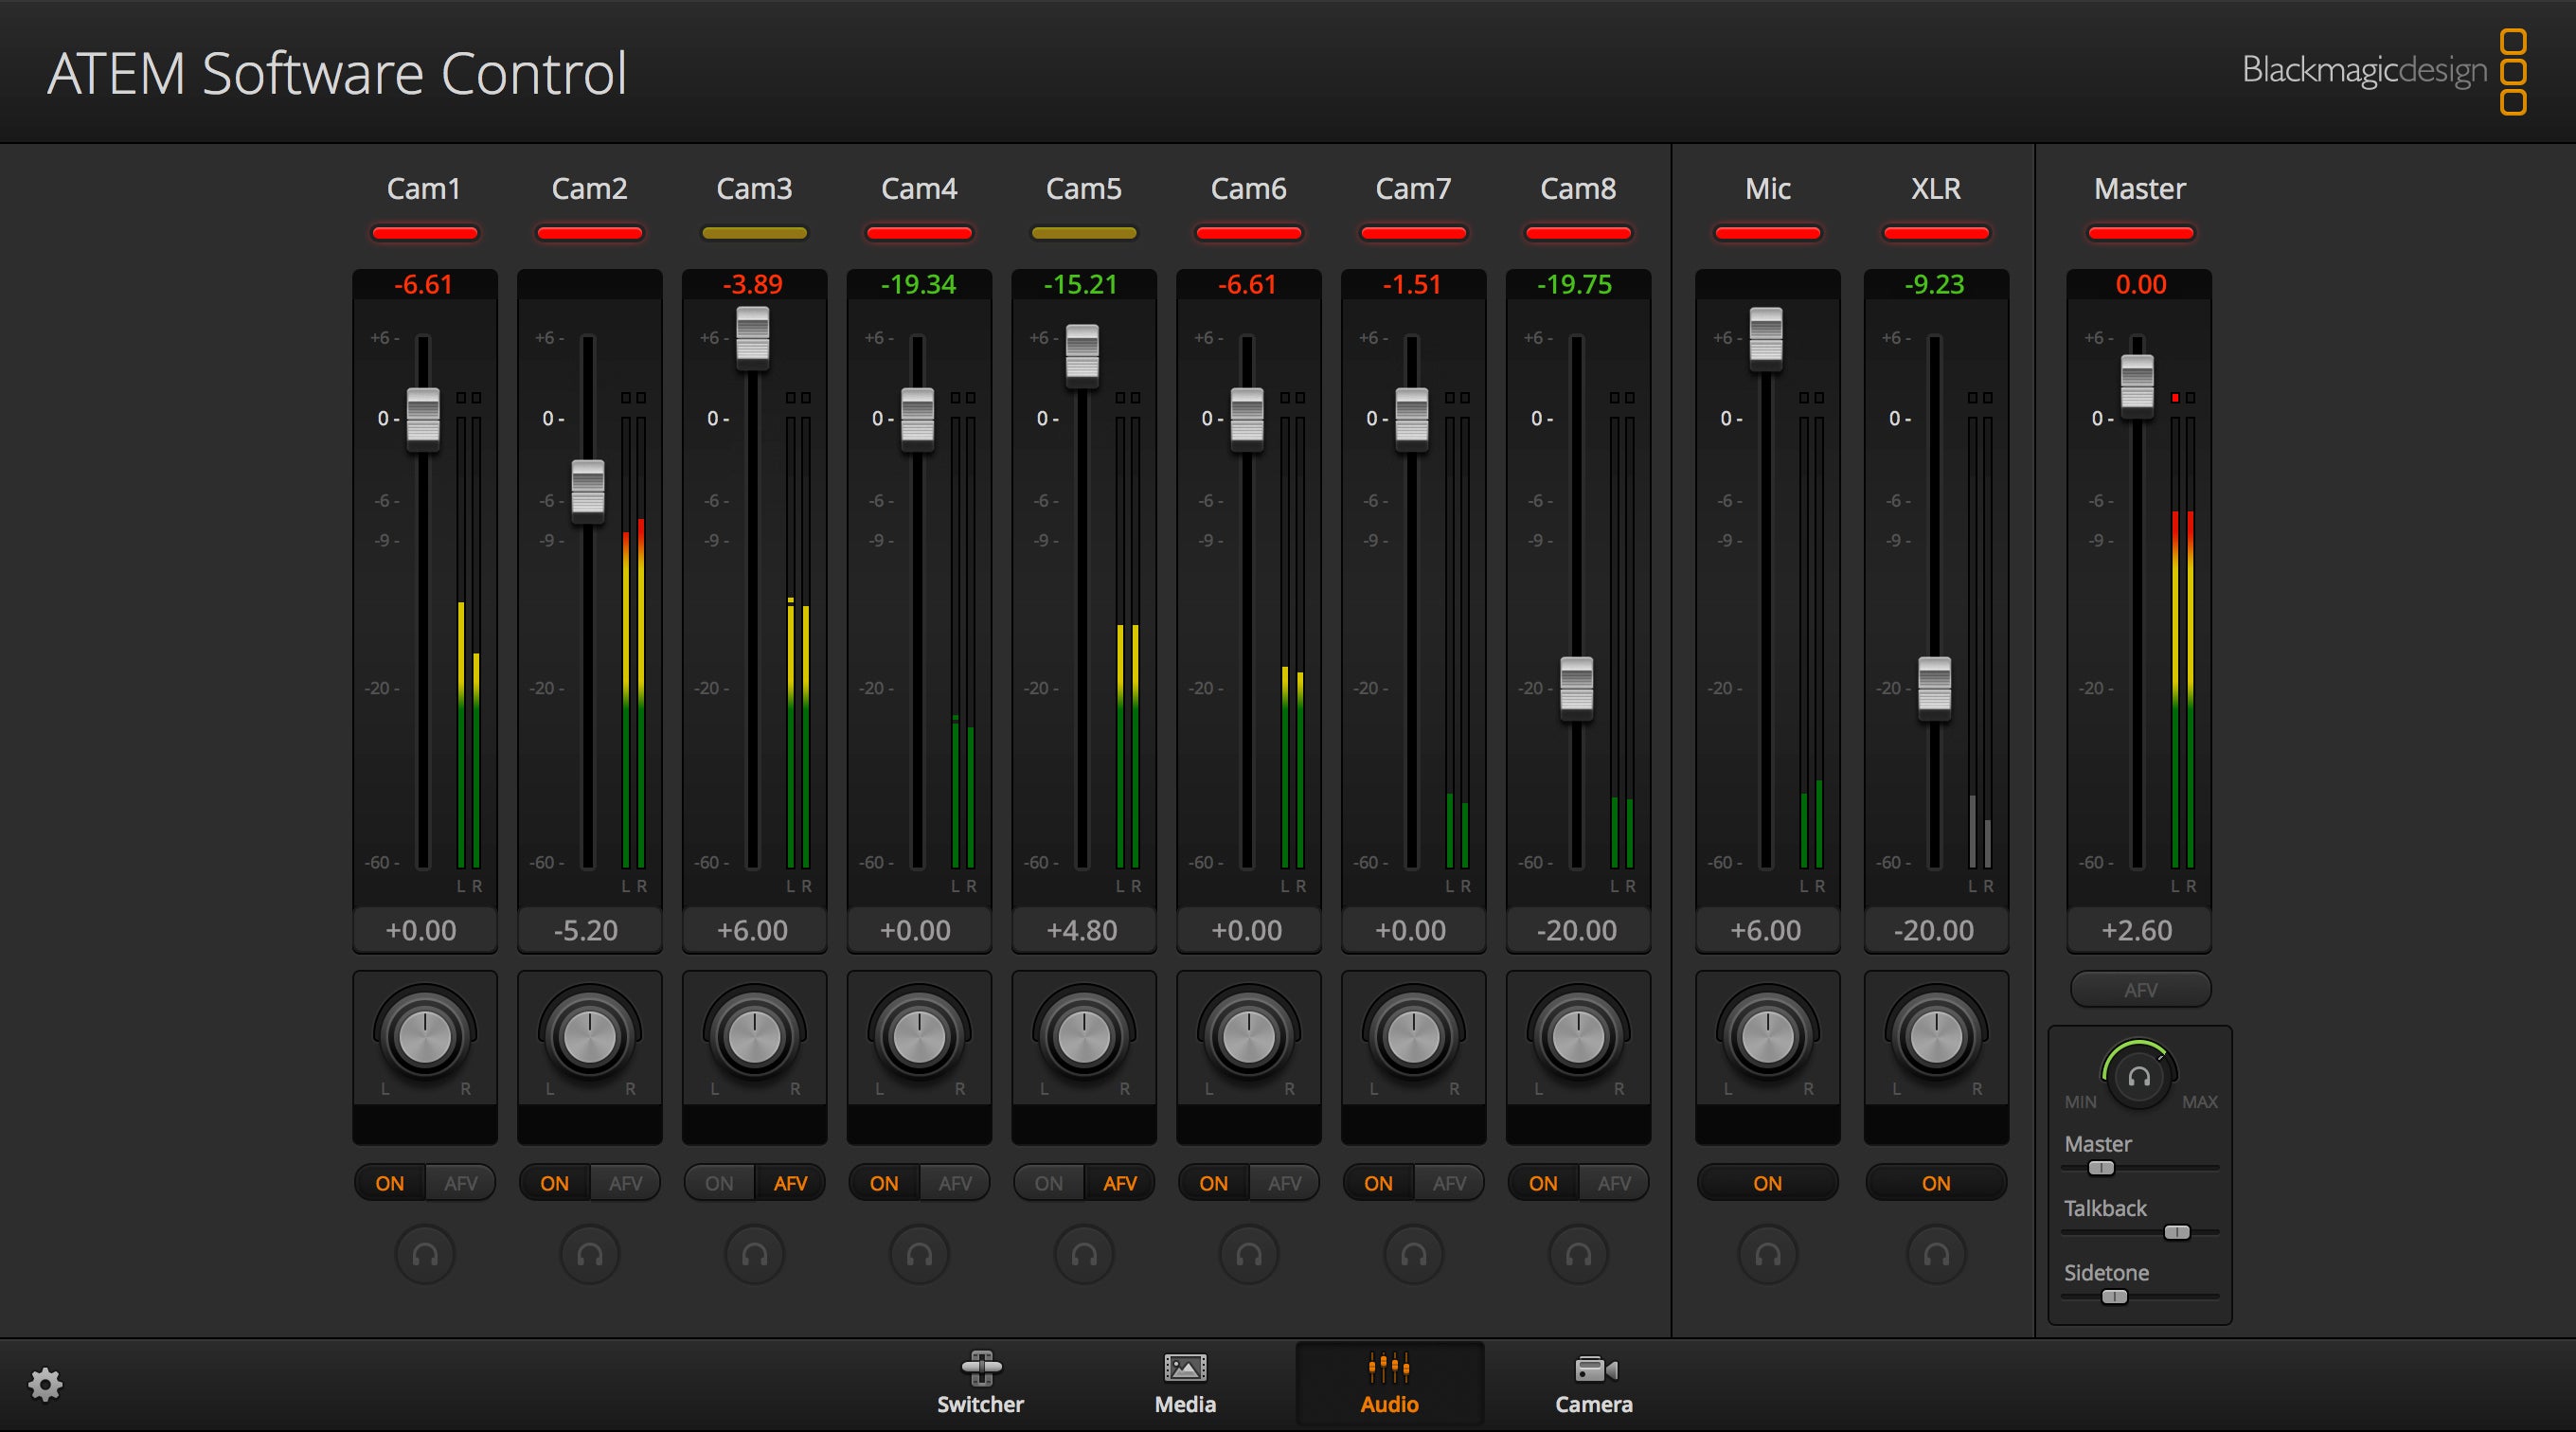The width and height of the screenshot is (2576, 1432).
Task: Click the Cam8 balance pan knob
Action: point(1578,1036)
